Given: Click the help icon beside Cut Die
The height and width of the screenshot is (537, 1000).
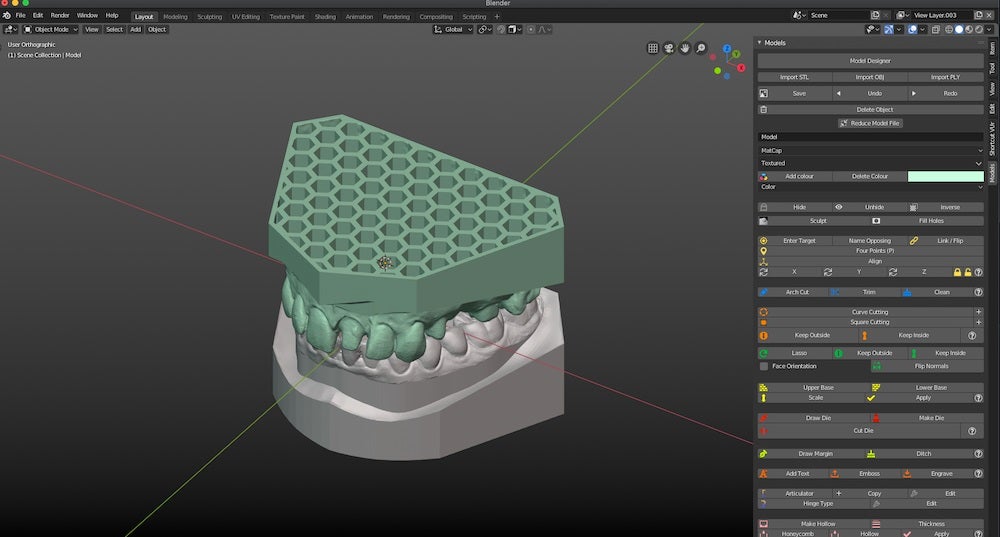Looking at the screenshot, I should [973, 430].
